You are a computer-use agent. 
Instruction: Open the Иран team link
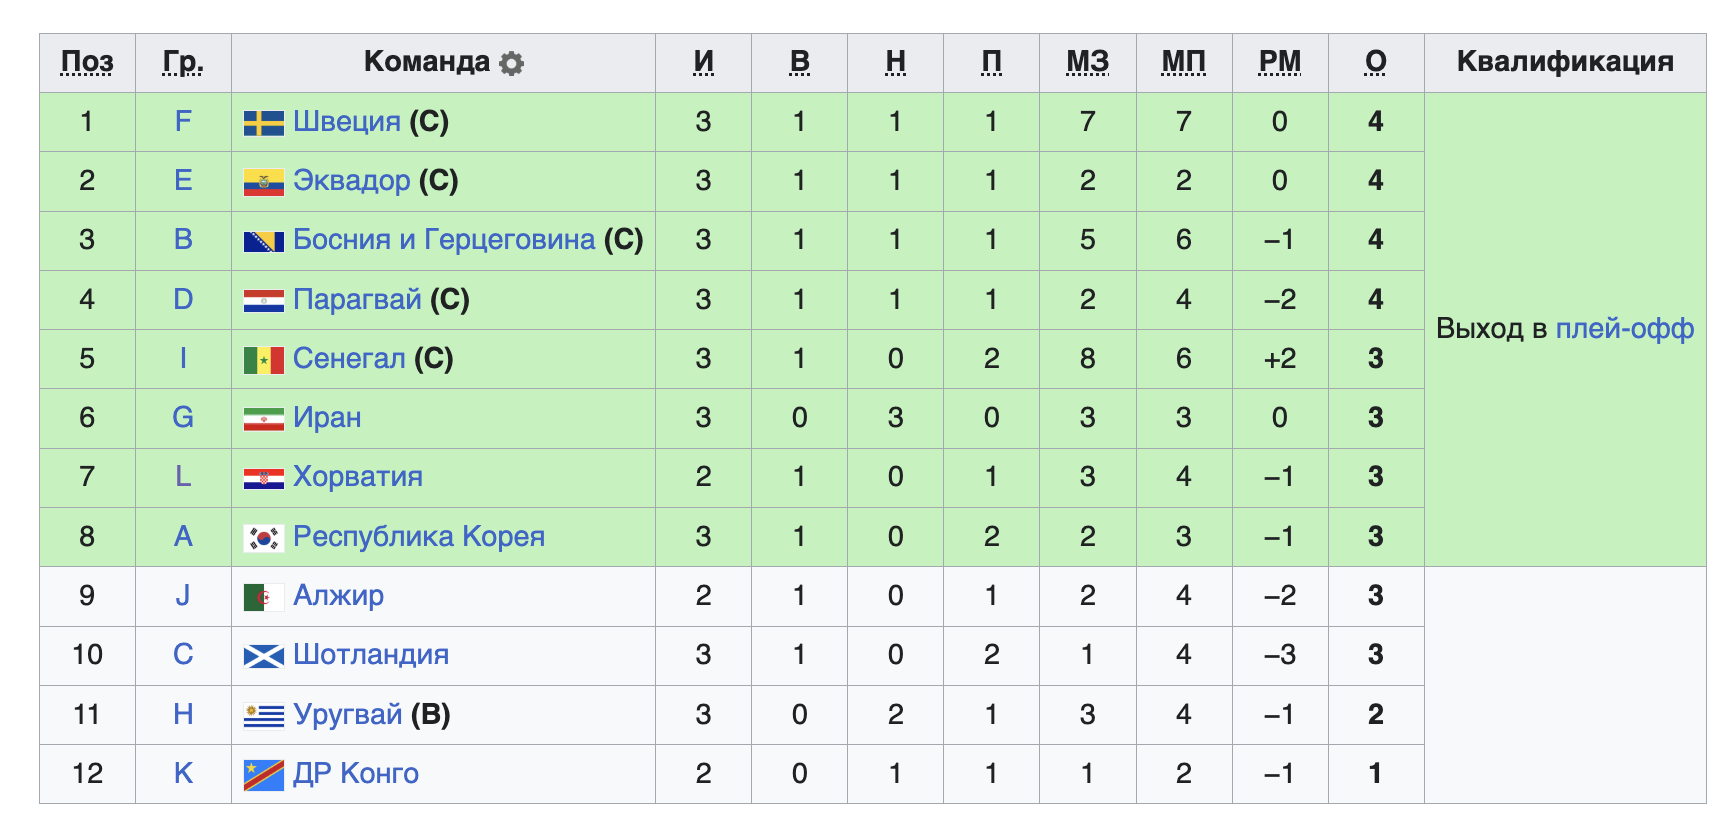(327, 417)
